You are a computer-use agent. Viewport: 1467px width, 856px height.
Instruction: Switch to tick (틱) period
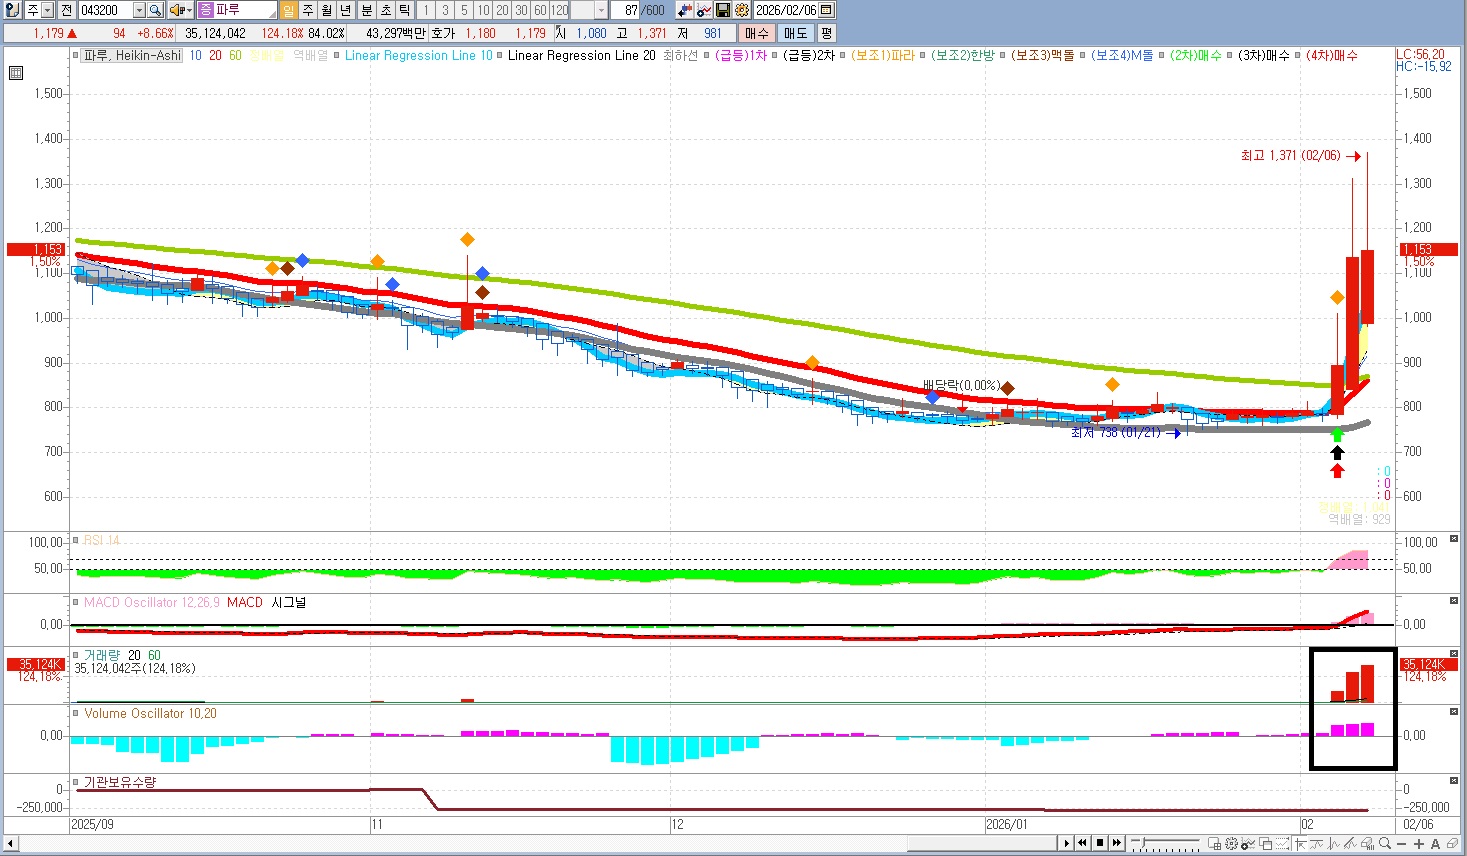click(x=404, y=10)
